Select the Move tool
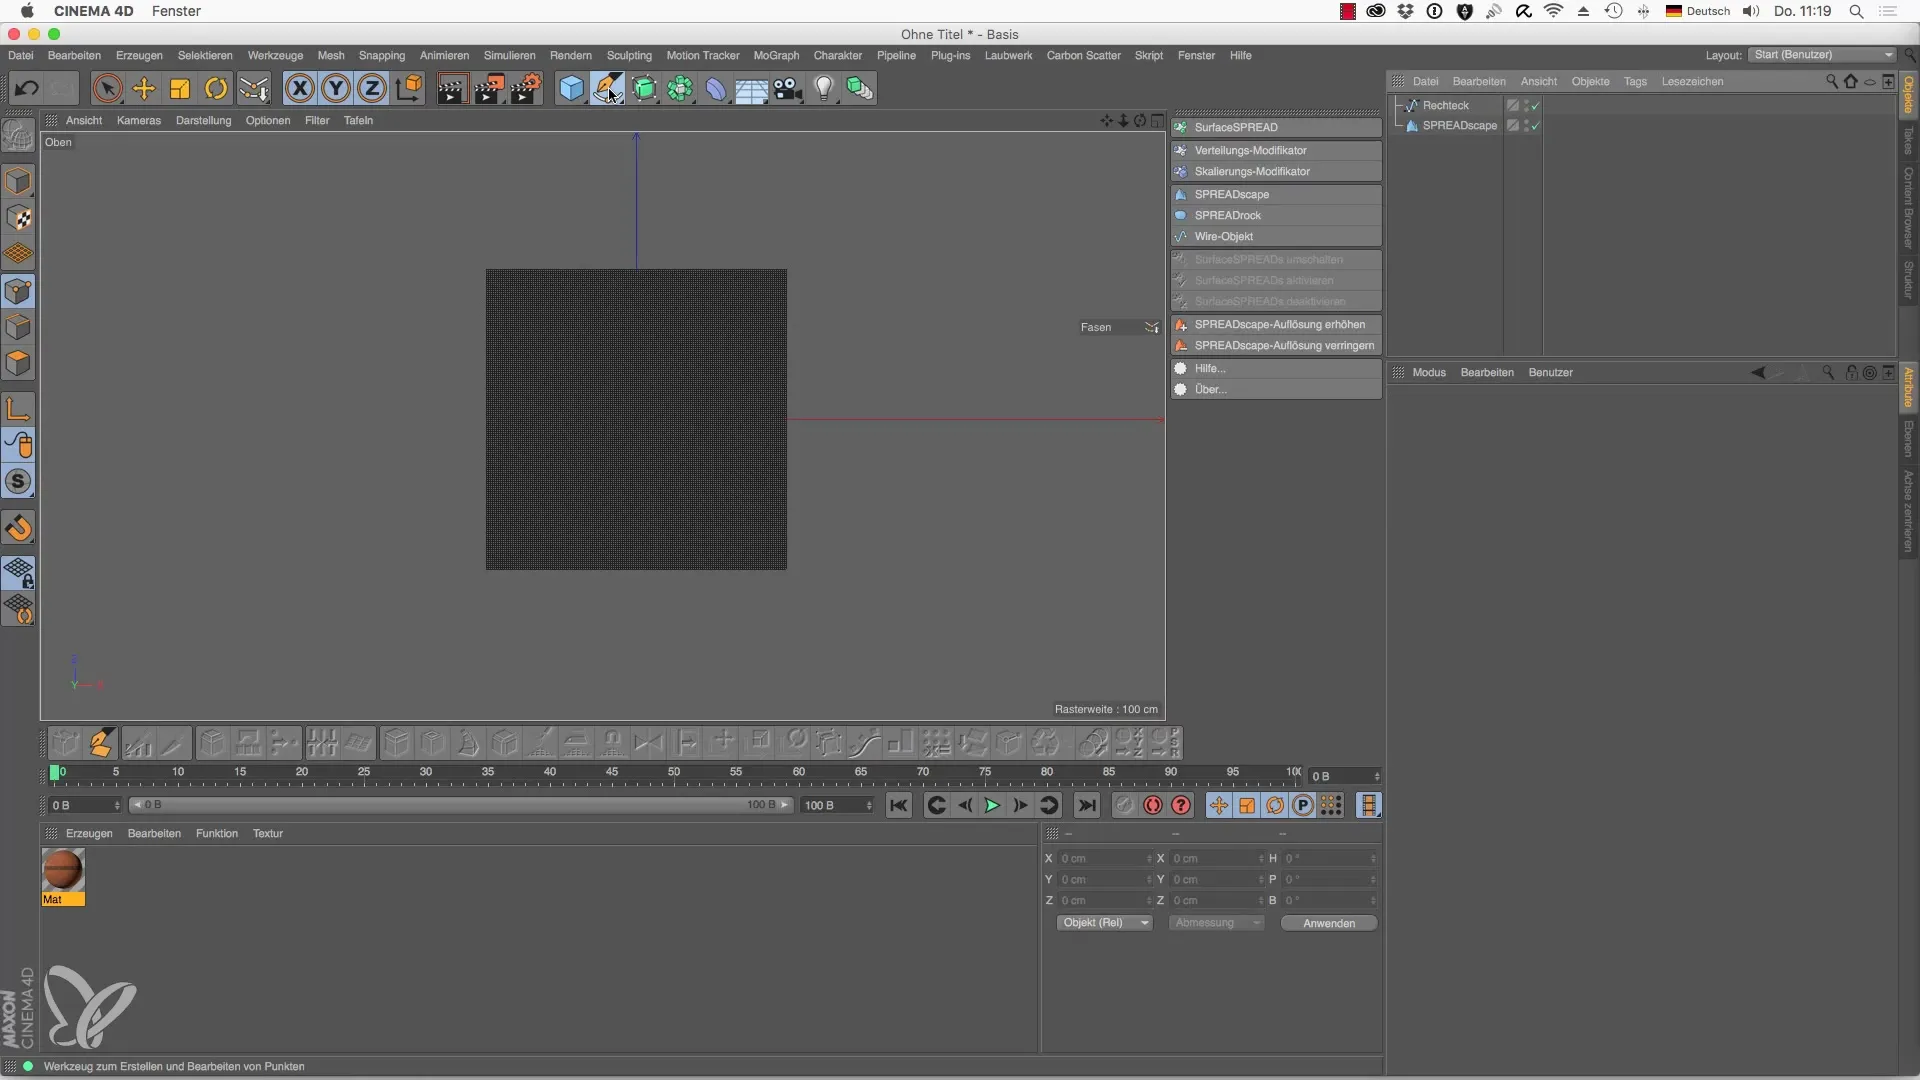The height and width of the screenshot is (1080, 1920). point(144,88)
